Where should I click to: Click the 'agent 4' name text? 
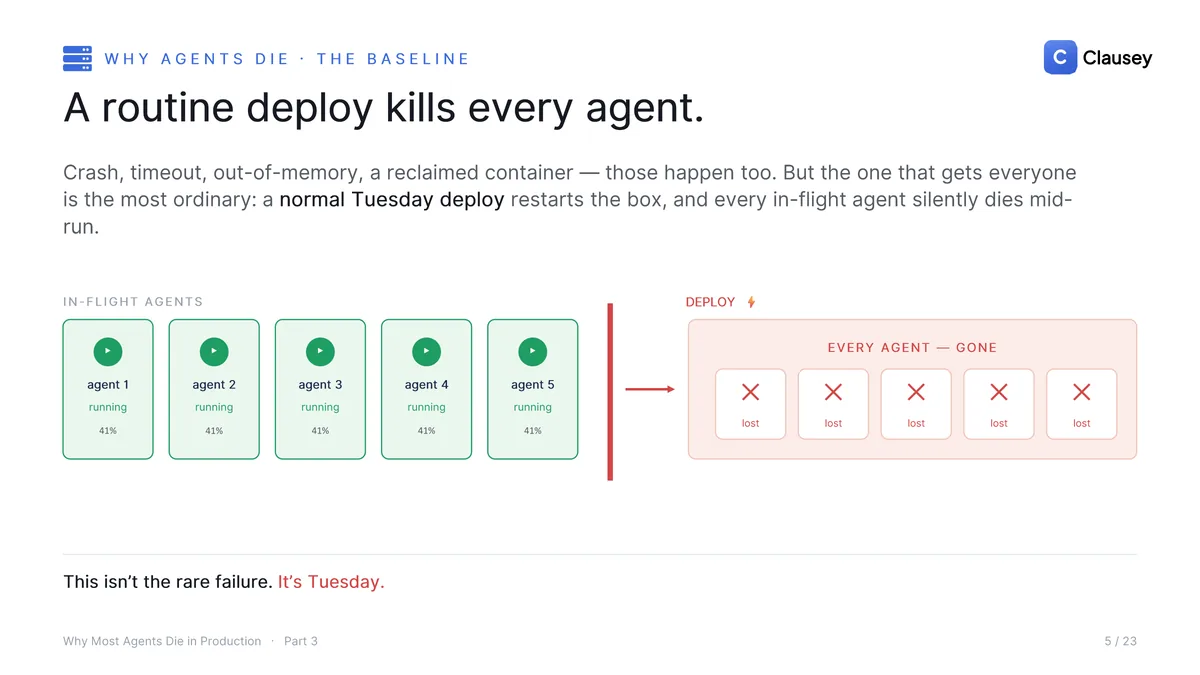coord(426,385)
